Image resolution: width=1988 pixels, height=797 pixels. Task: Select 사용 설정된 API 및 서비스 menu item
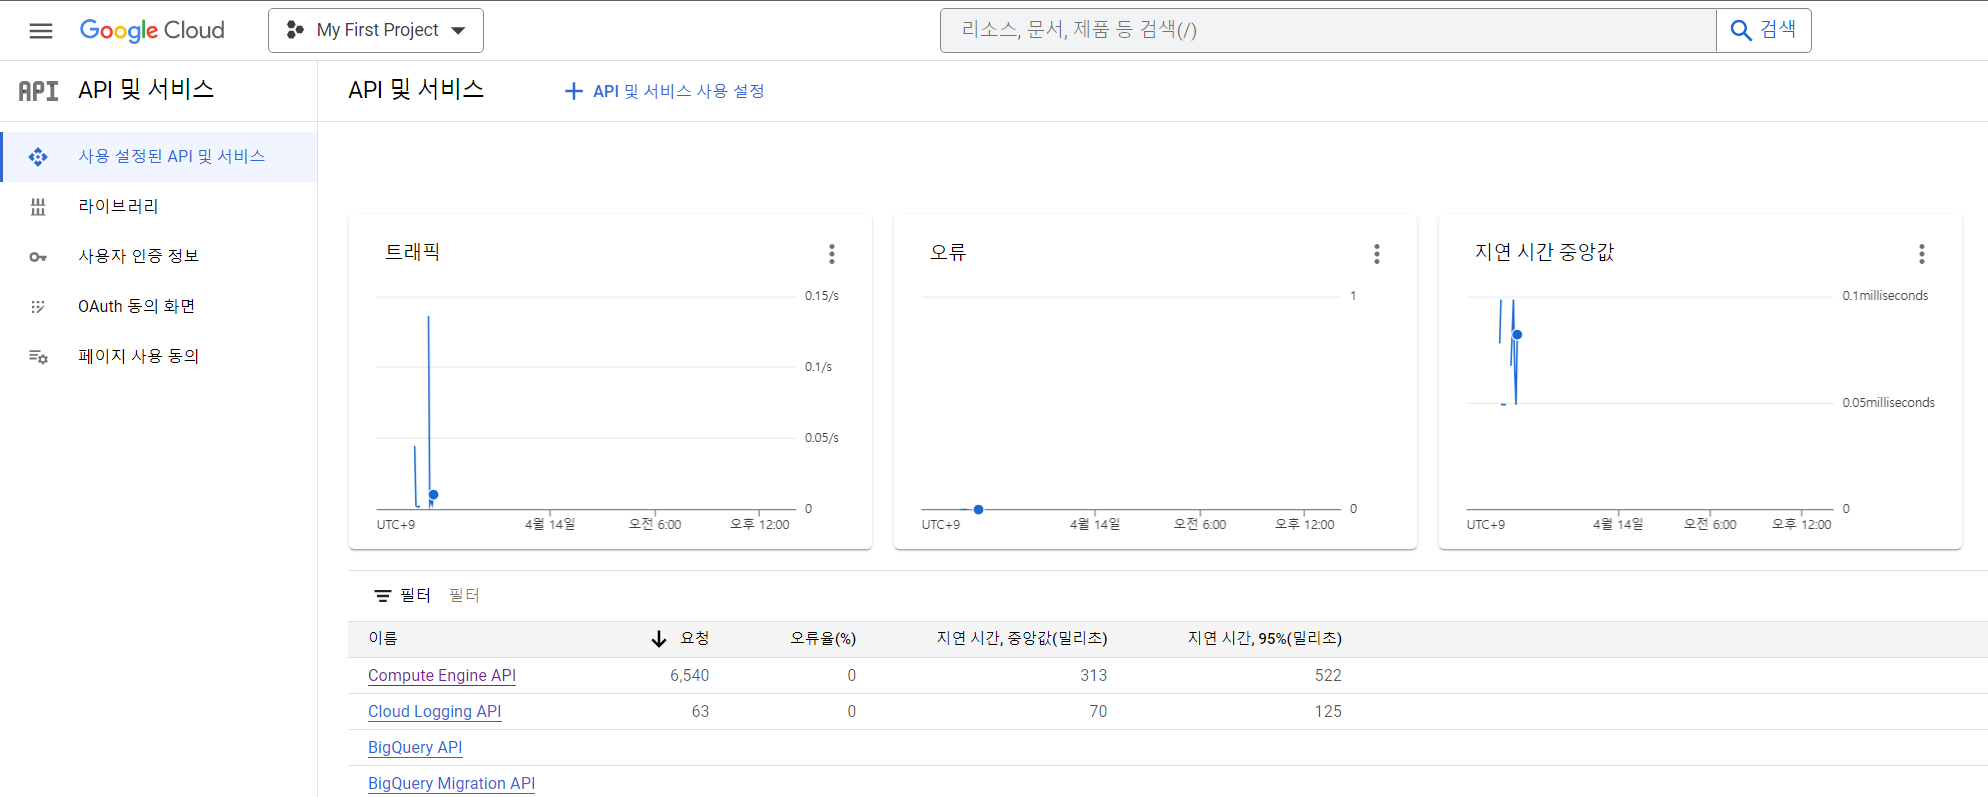(159, 157)
